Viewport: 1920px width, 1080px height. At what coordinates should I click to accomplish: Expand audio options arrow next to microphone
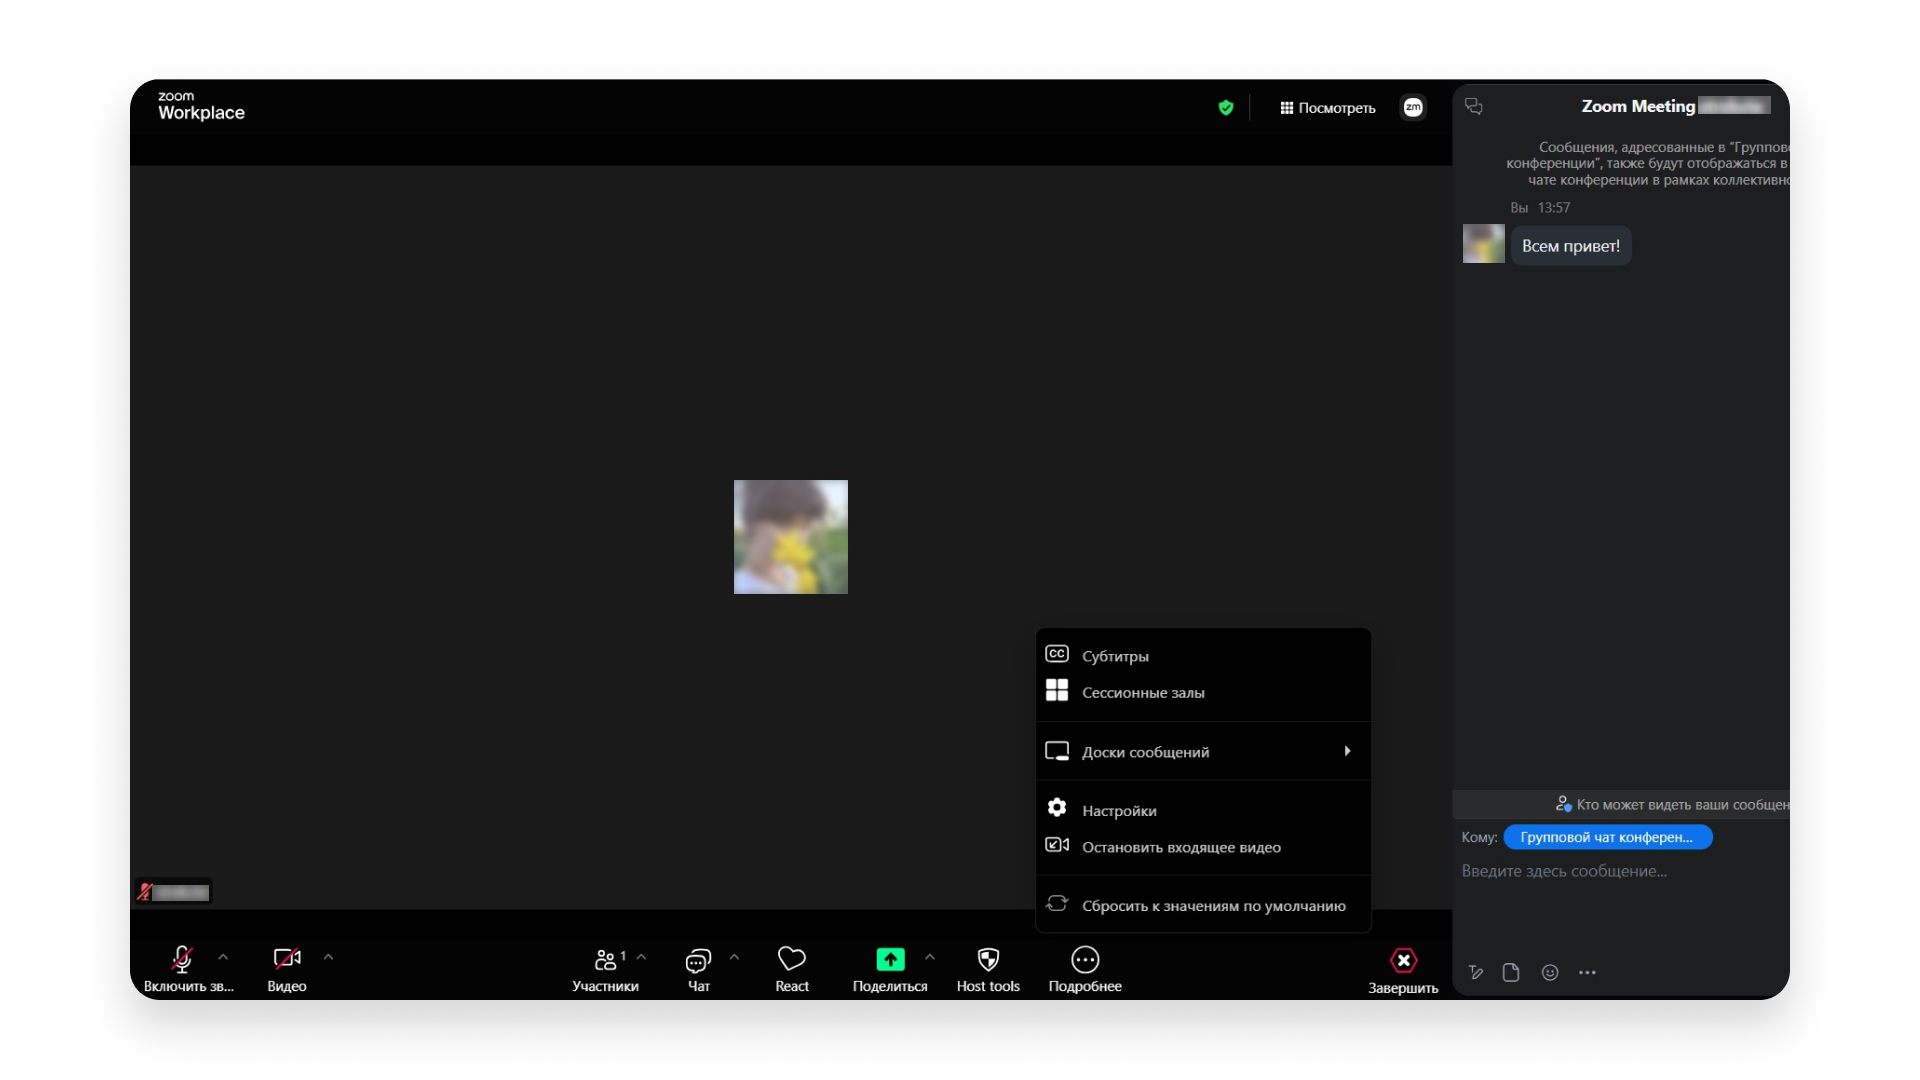click(x=223, y=958)
